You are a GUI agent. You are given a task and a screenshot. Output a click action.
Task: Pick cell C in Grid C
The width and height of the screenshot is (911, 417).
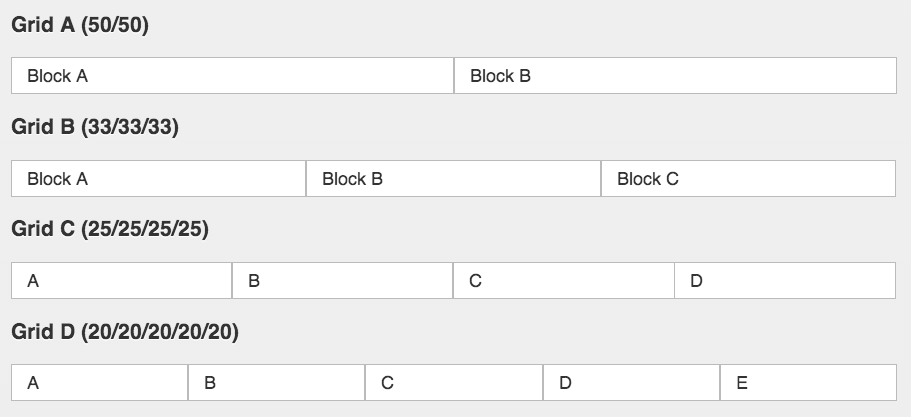564,281
